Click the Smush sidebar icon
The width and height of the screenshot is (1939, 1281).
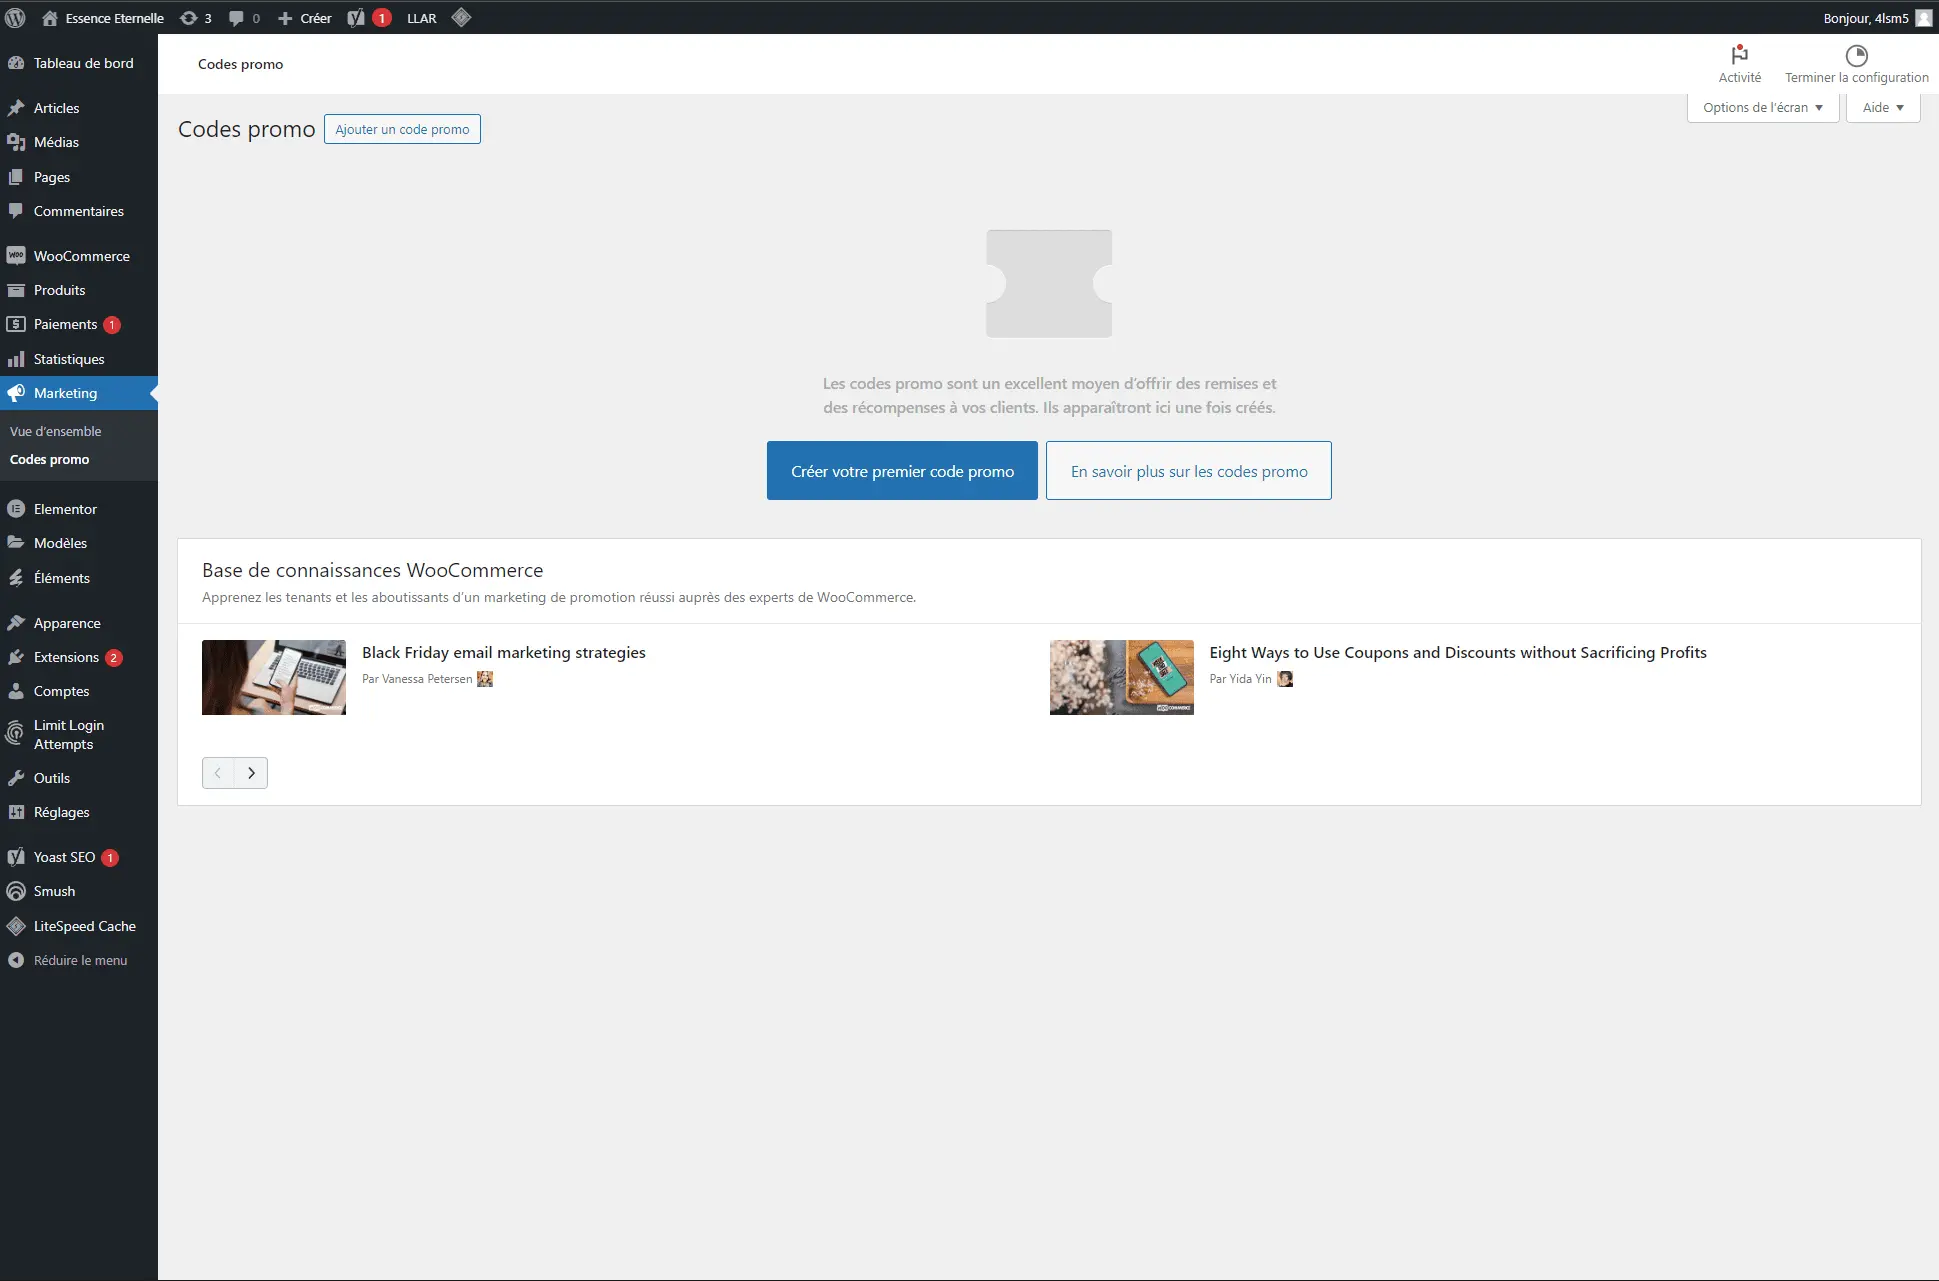pyautogui.click(x=16, y=891)
